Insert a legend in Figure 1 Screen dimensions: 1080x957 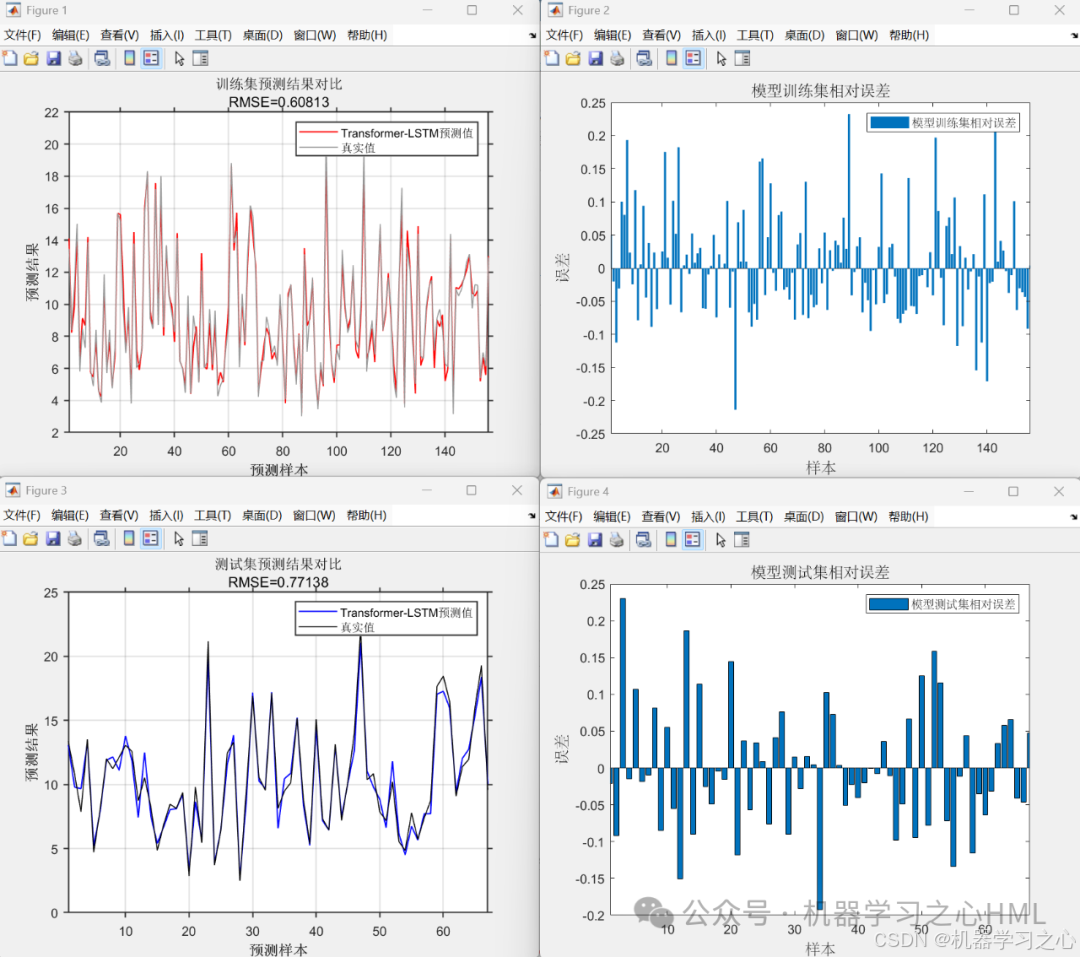click(x=151, y=57)
